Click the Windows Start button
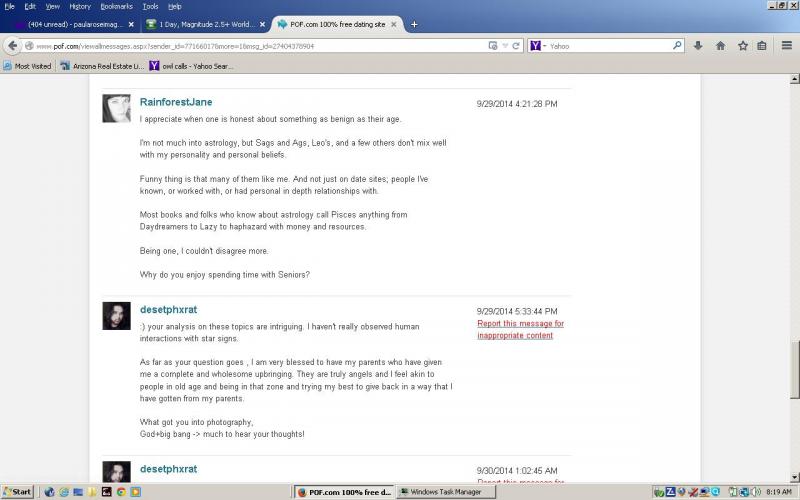This screenshot has height=500, width=800. (x=17, y=492)
